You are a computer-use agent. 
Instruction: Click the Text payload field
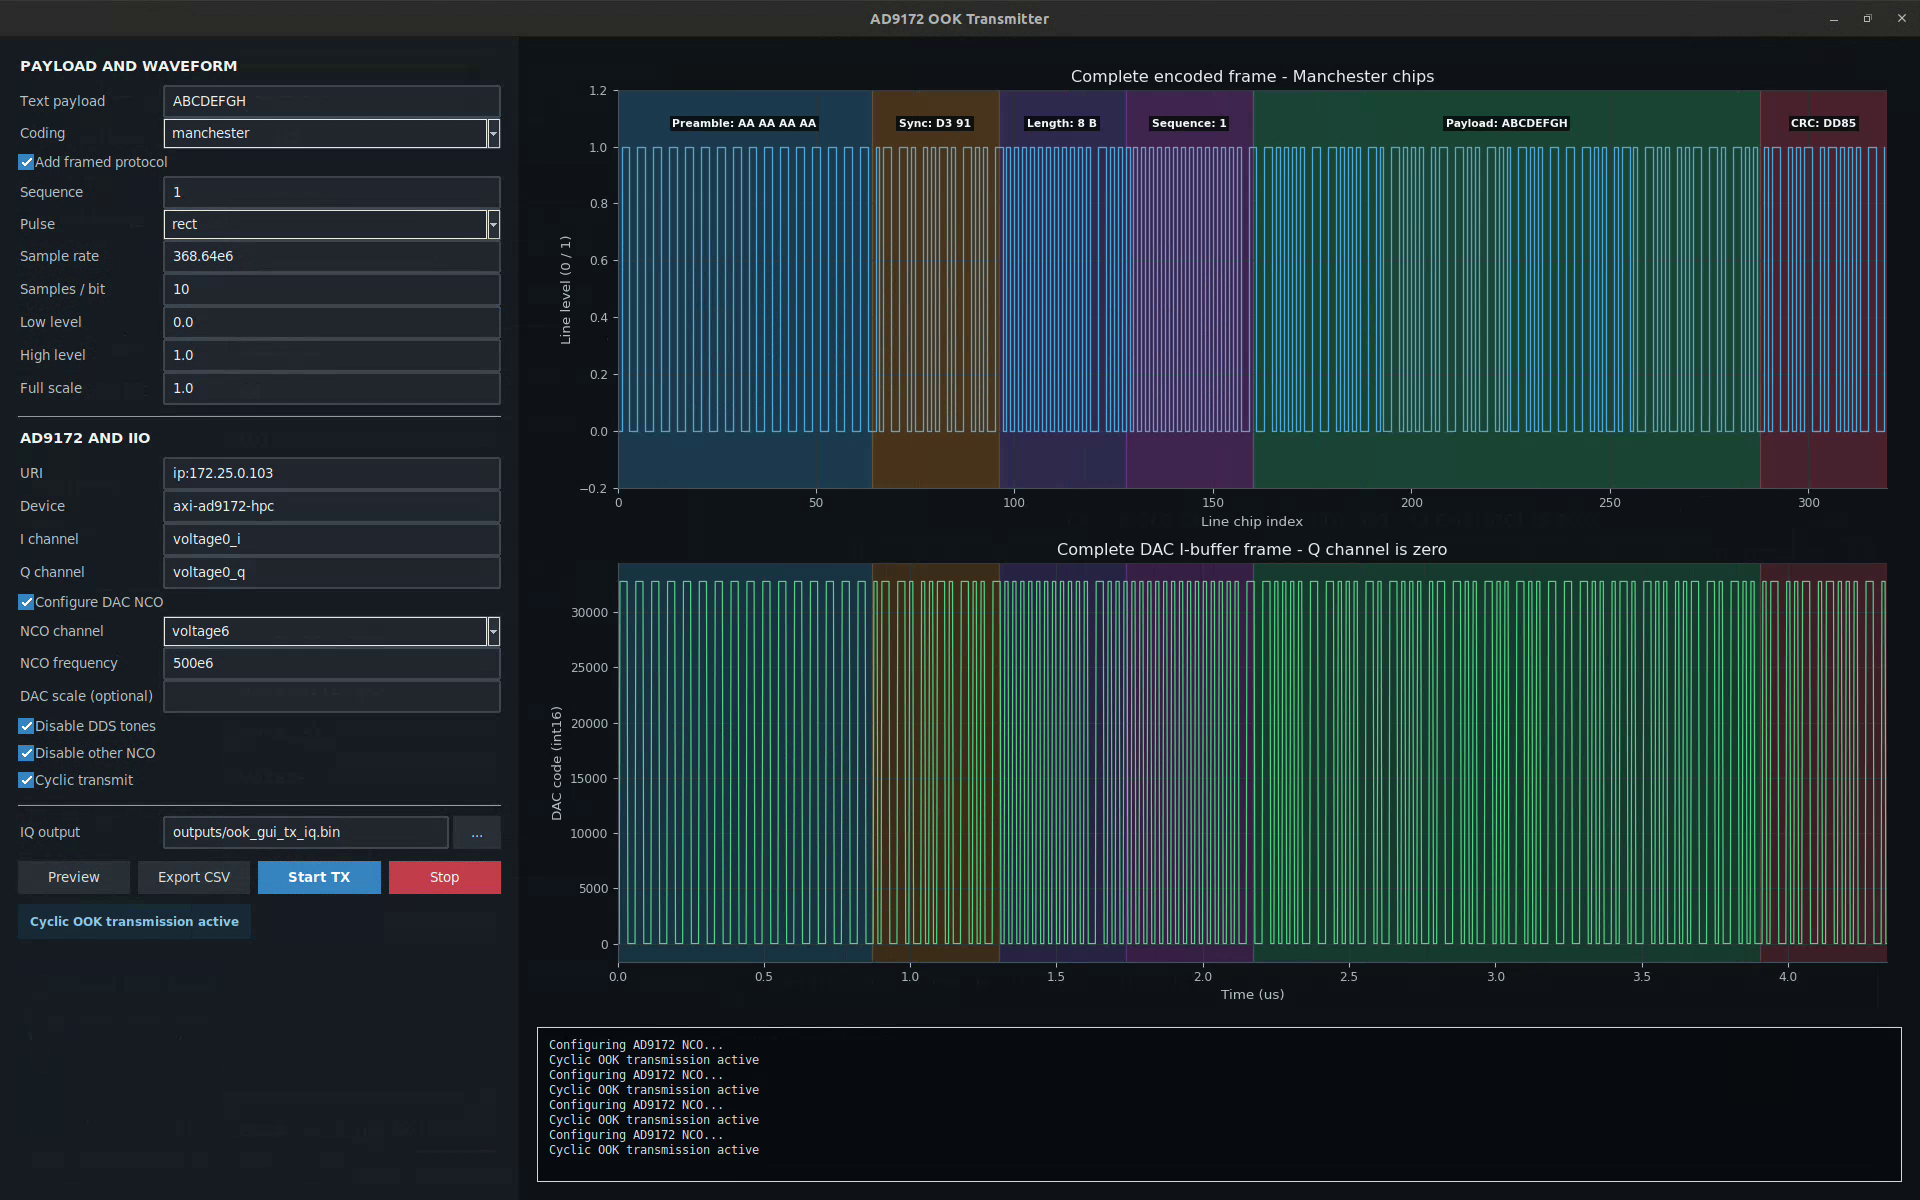332,101
